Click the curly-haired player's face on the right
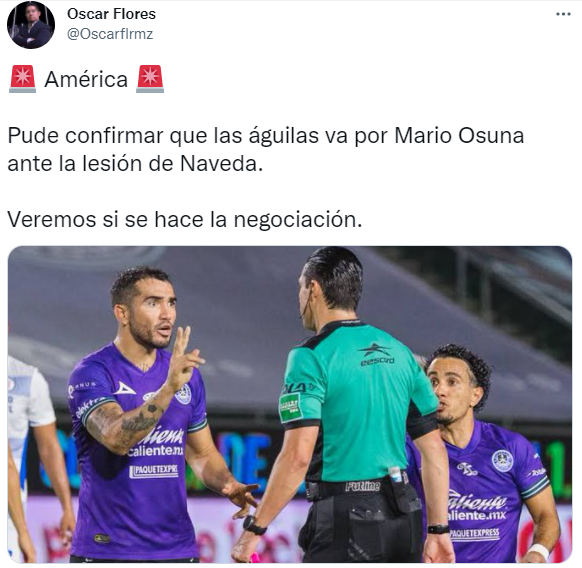This screenshot has width=582, height=568. click(450, 393)
